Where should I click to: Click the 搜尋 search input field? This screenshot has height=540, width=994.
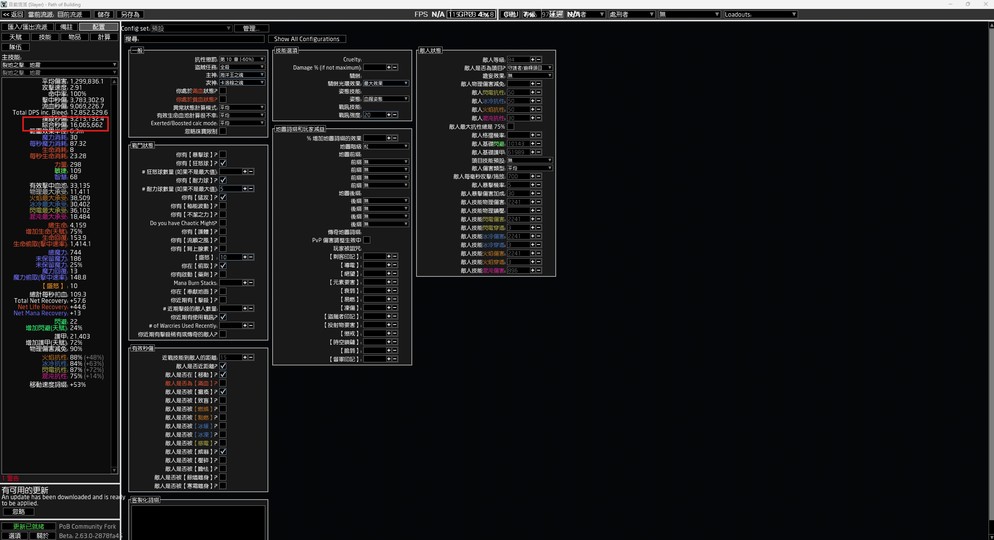pos(200,39)
